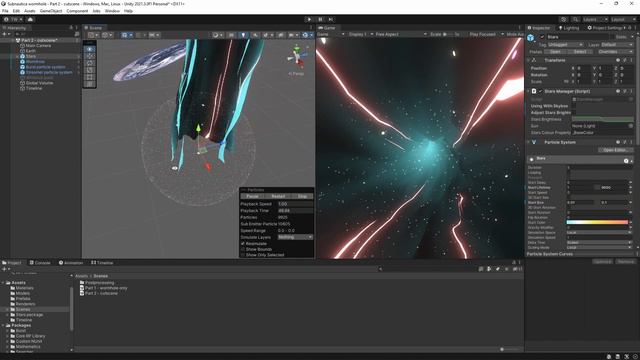Click the Stars GameObject cube icon in the Inspector
Screen dimensions: 640x360
531,38
